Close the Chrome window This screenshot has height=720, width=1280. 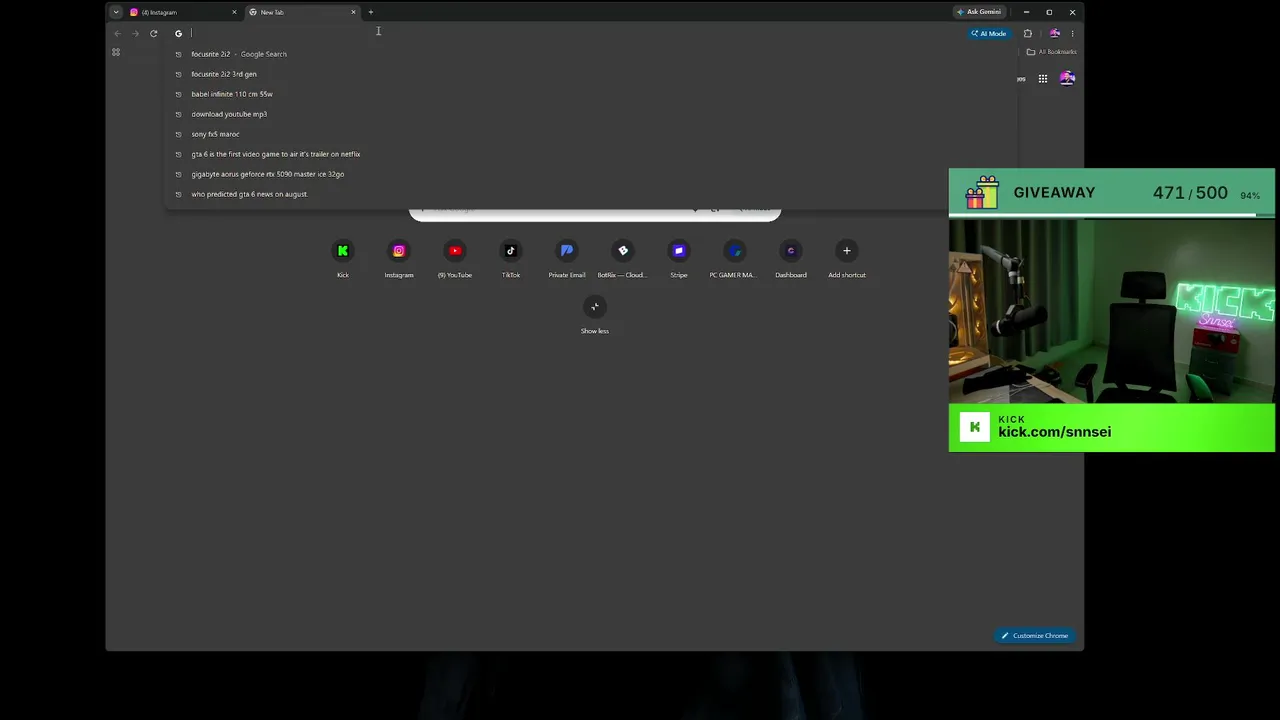pos(1072,12)
